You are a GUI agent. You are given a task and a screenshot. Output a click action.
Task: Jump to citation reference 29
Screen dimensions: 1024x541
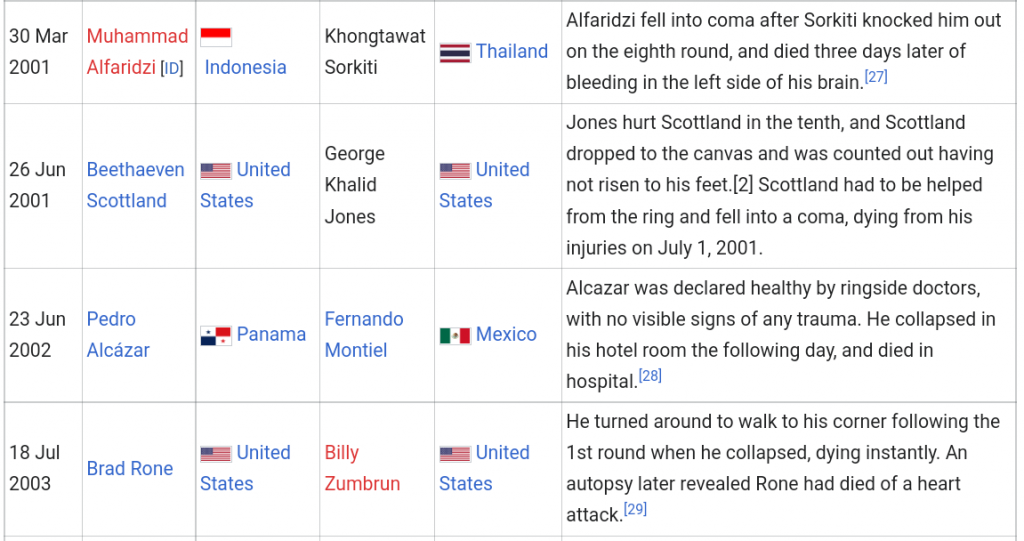click(x=635, y=509)
